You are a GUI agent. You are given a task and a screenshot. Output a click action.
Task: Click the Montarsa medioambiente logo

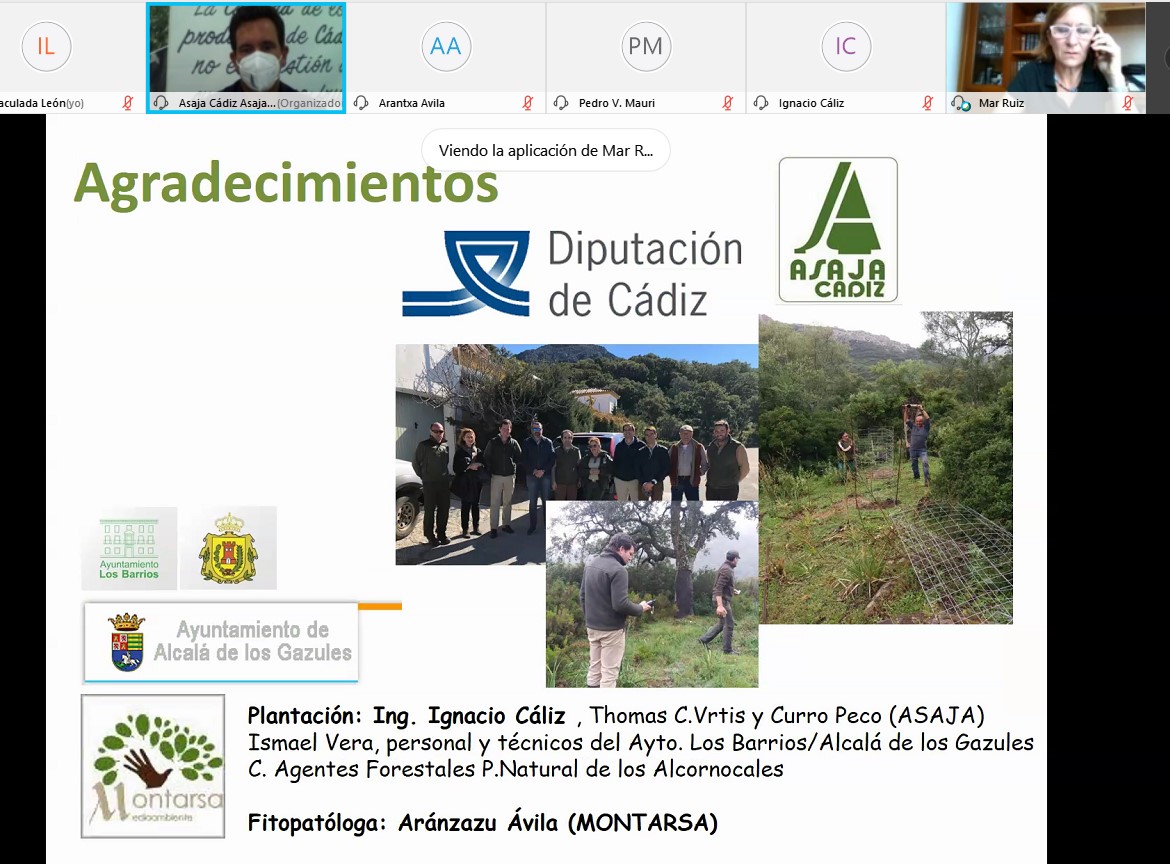click(x=153, y=766)
